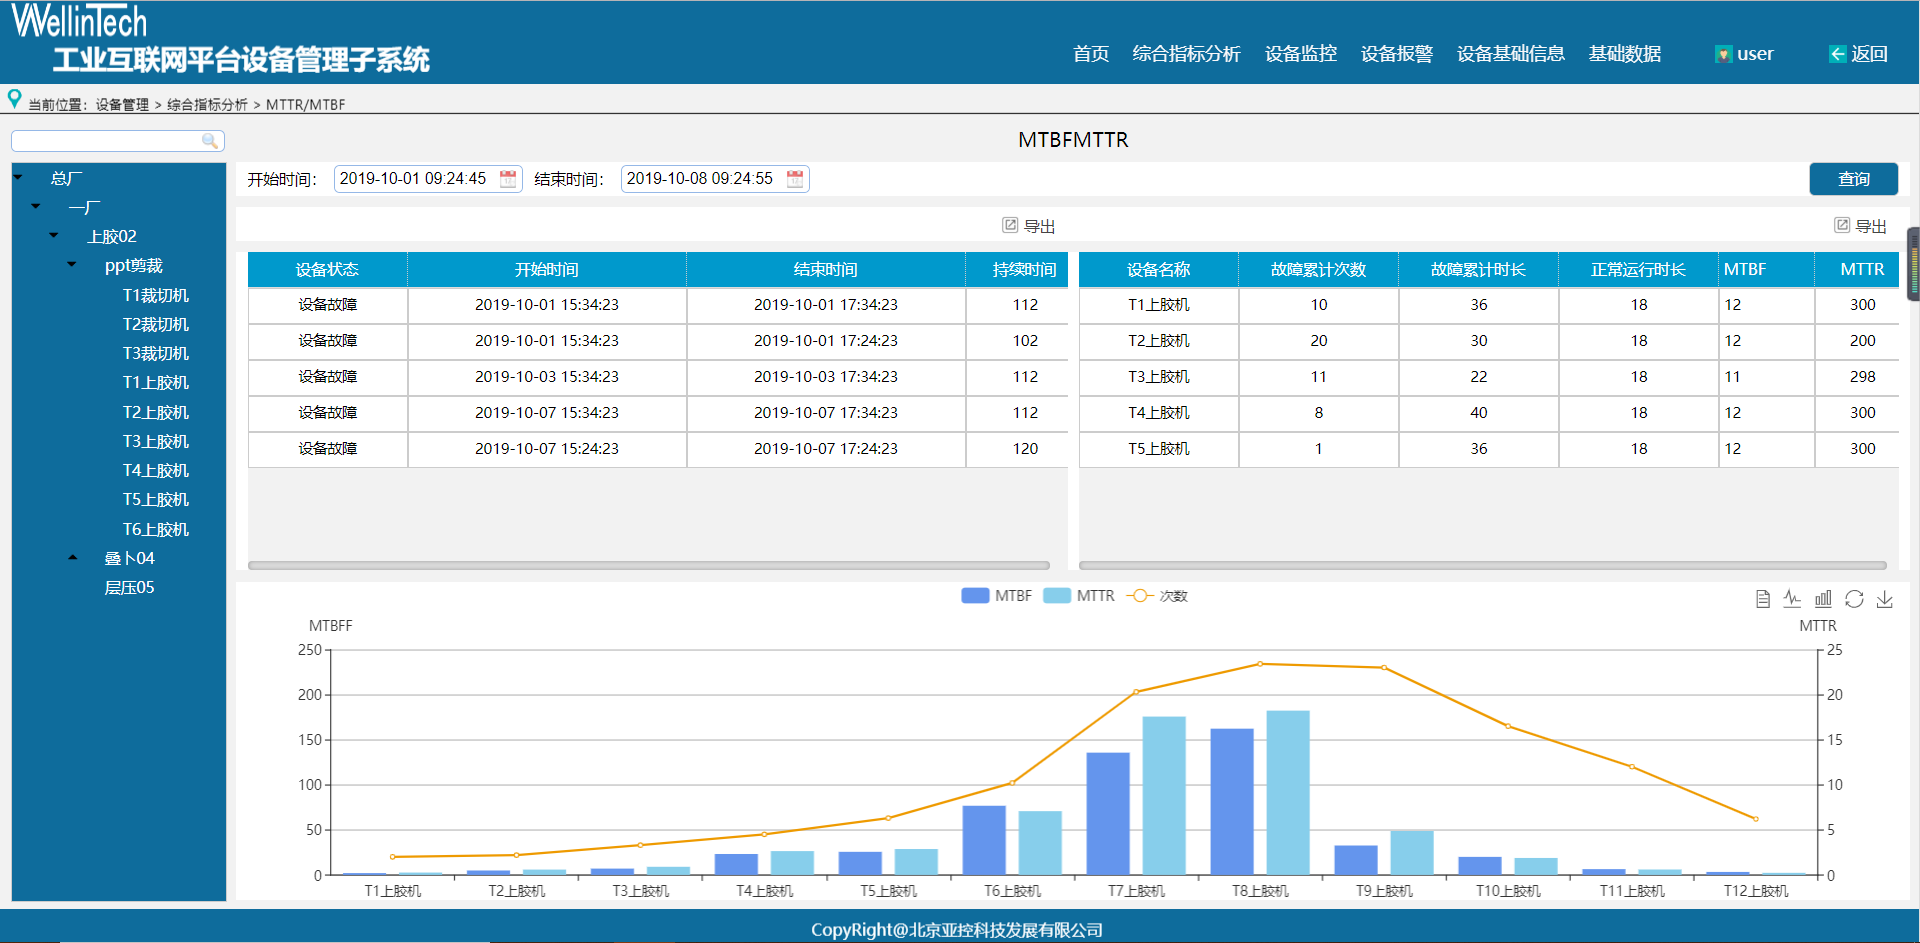
Task: Open end time calendar picker
Action: pos(795,179)
